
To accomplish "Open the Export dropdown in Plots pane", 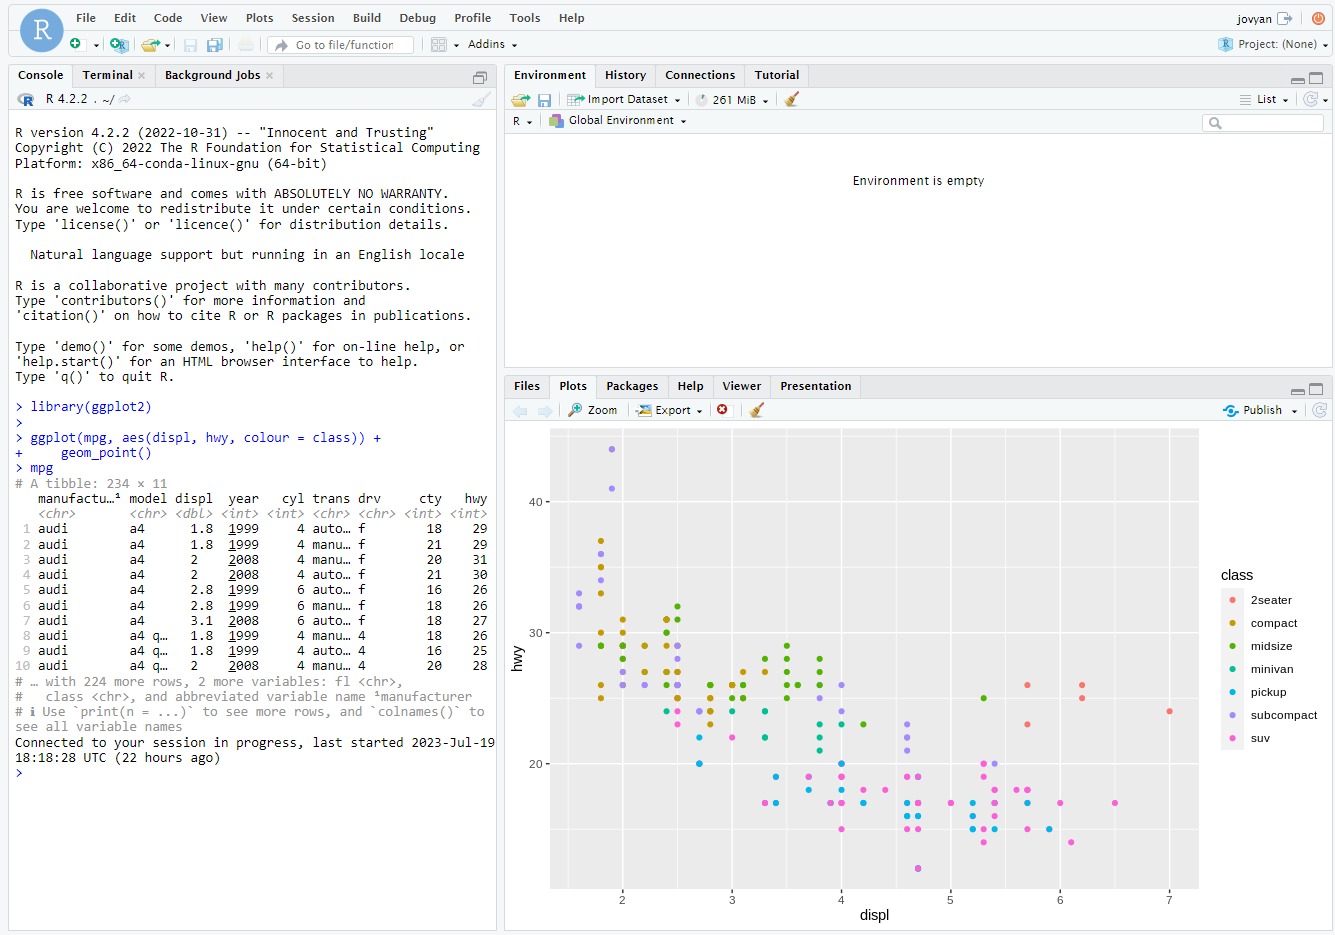I will click(667, 410).
